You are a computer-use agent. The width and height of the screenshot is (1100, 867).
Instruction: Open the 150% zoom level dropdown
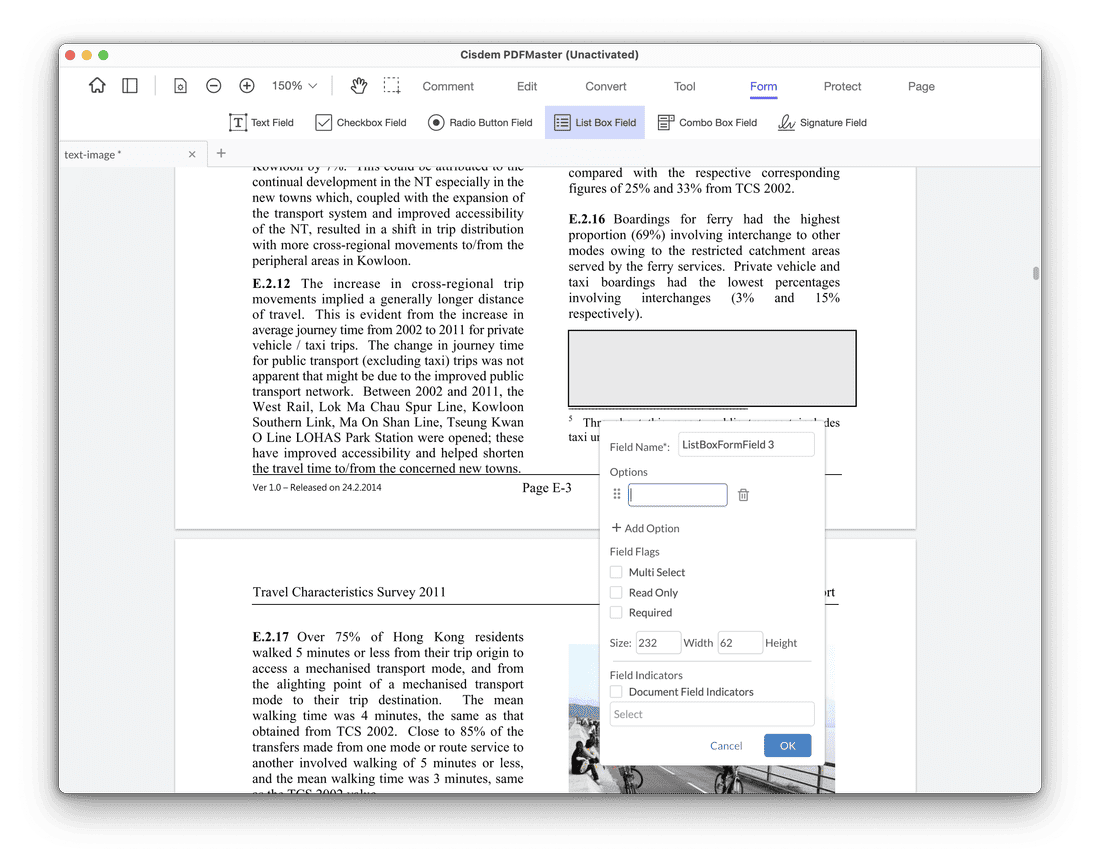295,86
